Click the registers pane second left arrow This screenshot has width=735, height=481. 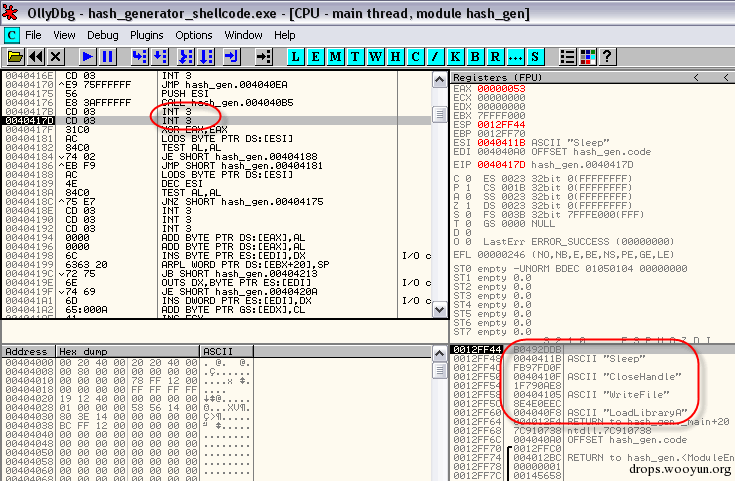[726, 77]
